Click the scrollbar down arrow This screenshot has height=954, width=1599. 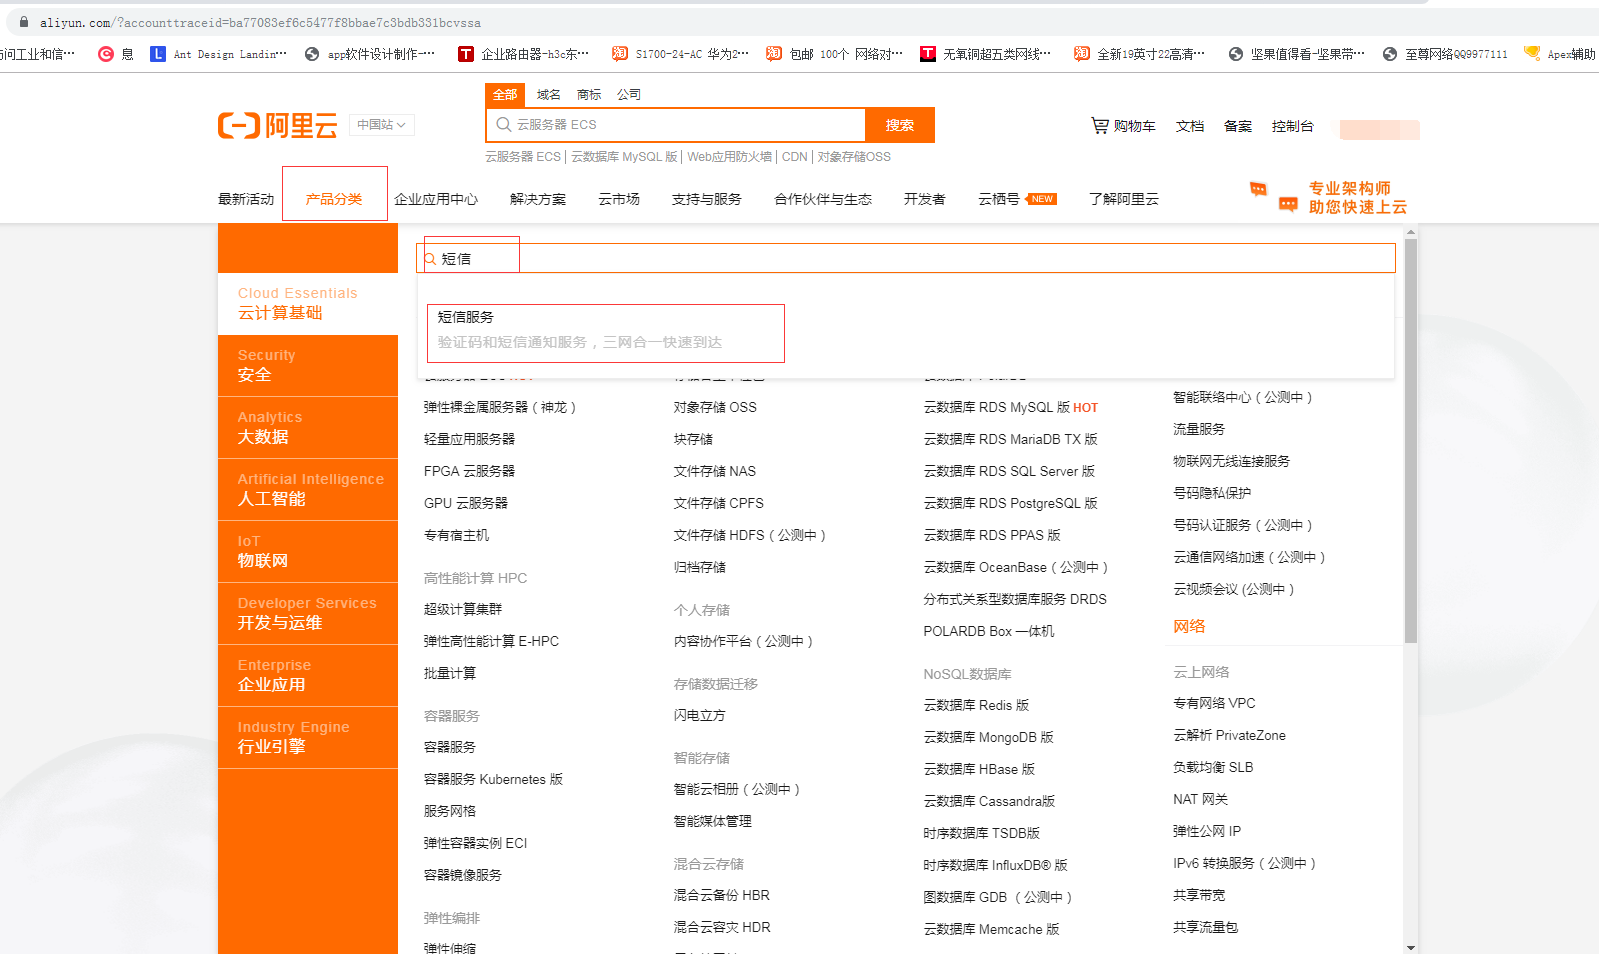point(1411,947)
